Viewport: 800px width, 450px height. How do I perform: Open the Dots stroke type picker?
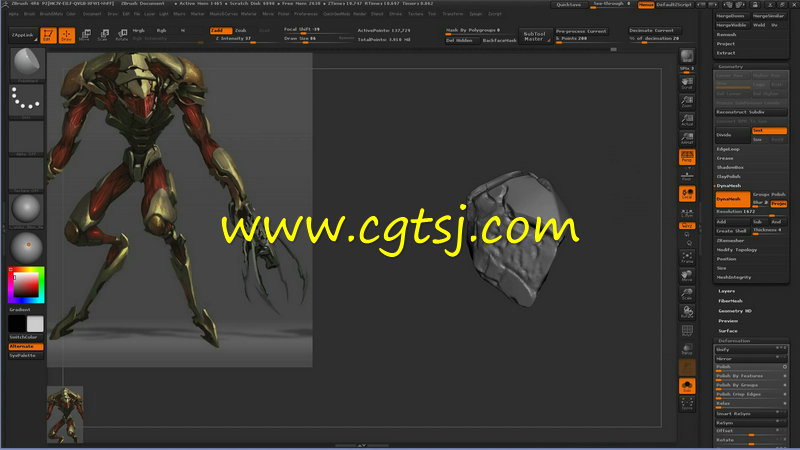tap(27, 102)
